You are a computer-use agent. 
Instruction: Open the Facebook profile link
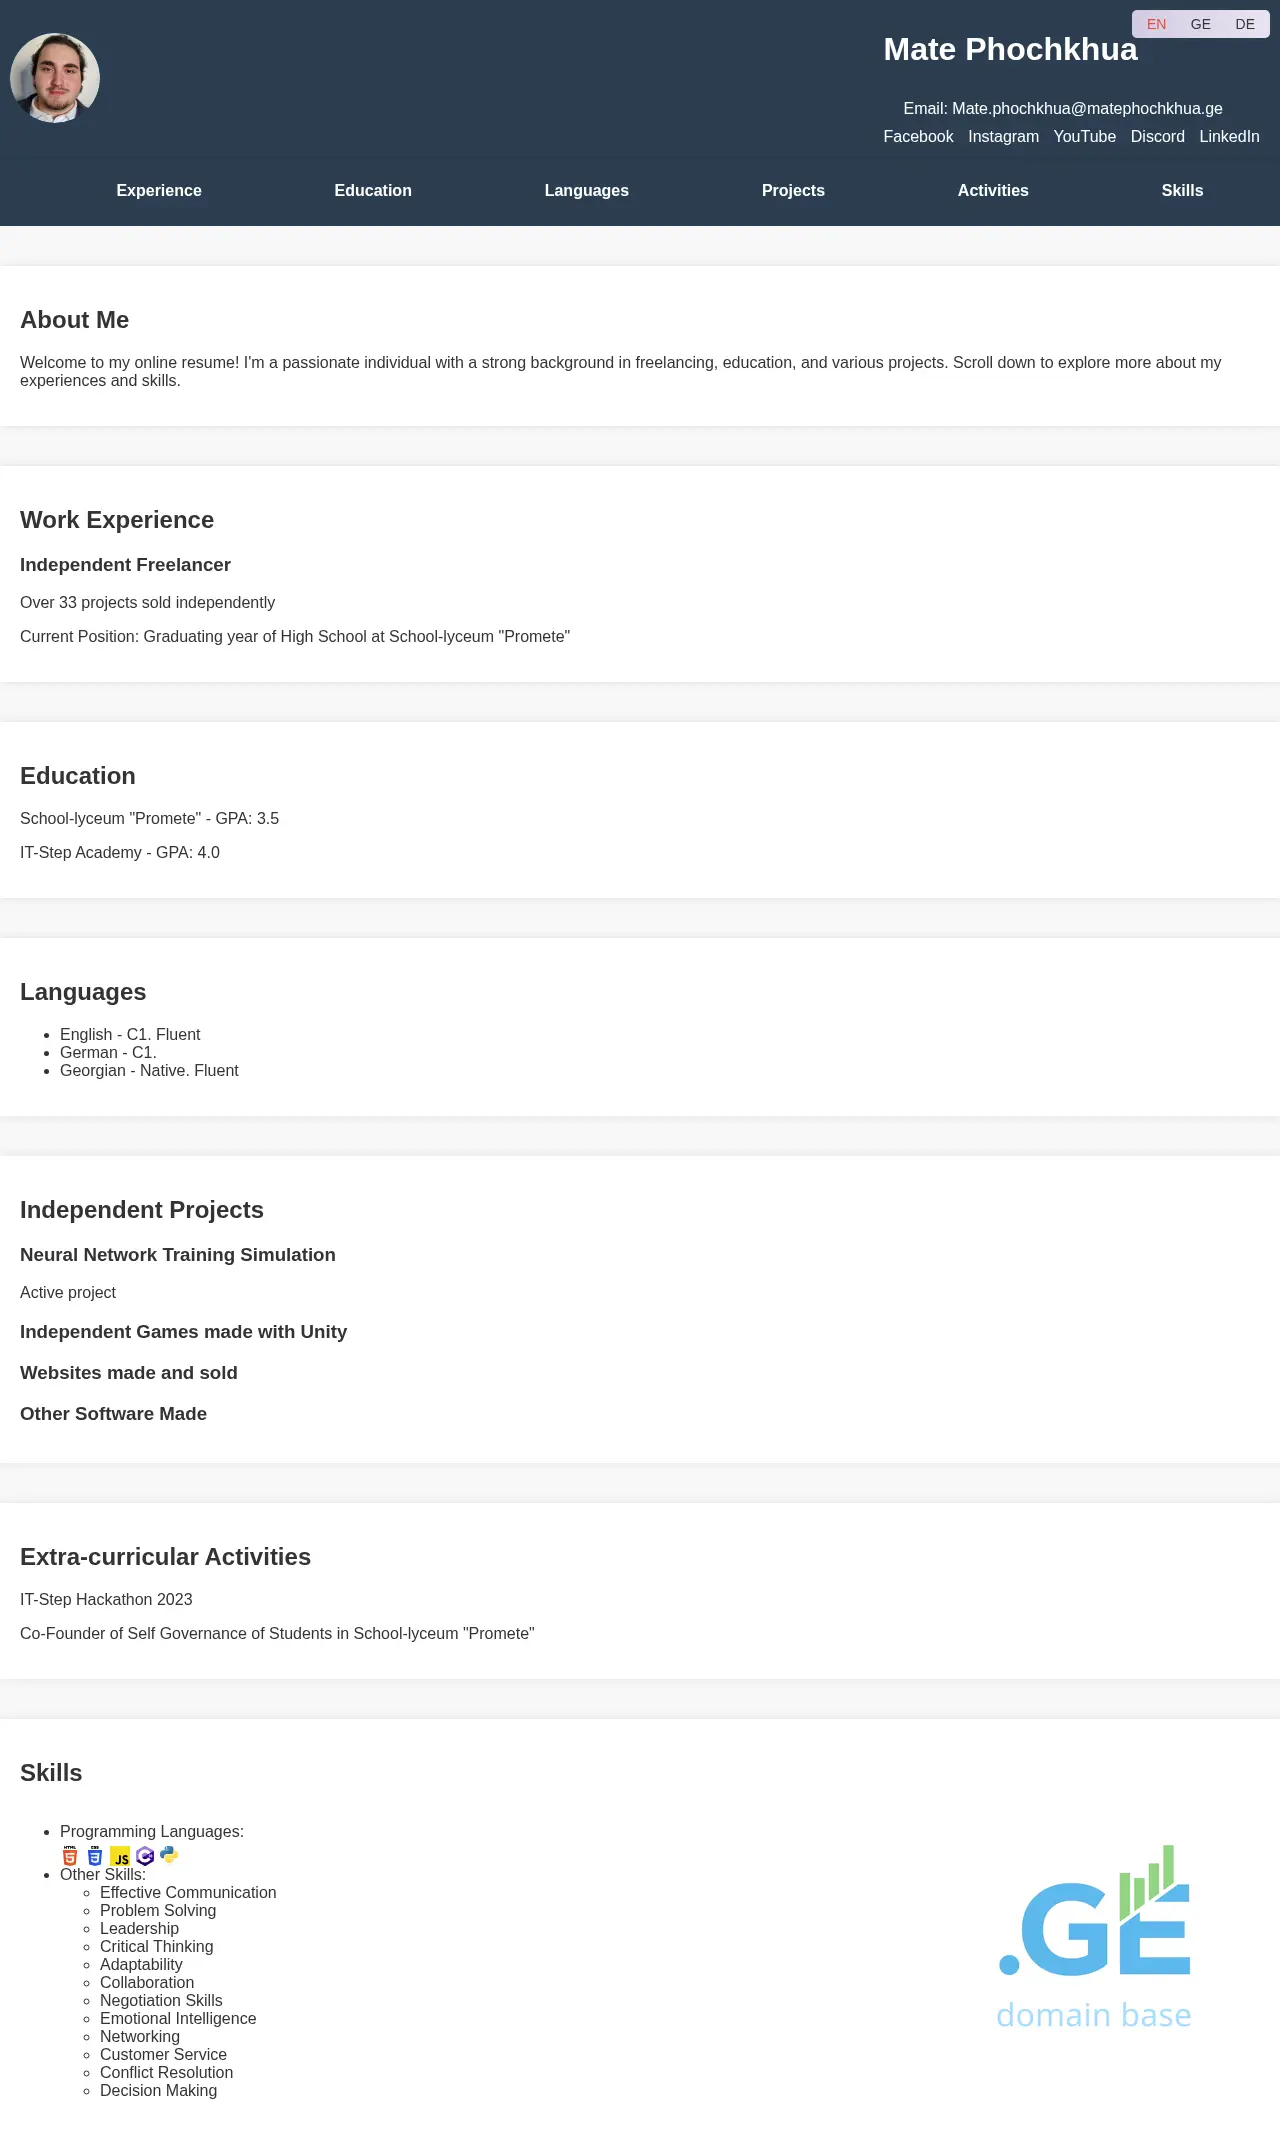click(x=918, y=136)
